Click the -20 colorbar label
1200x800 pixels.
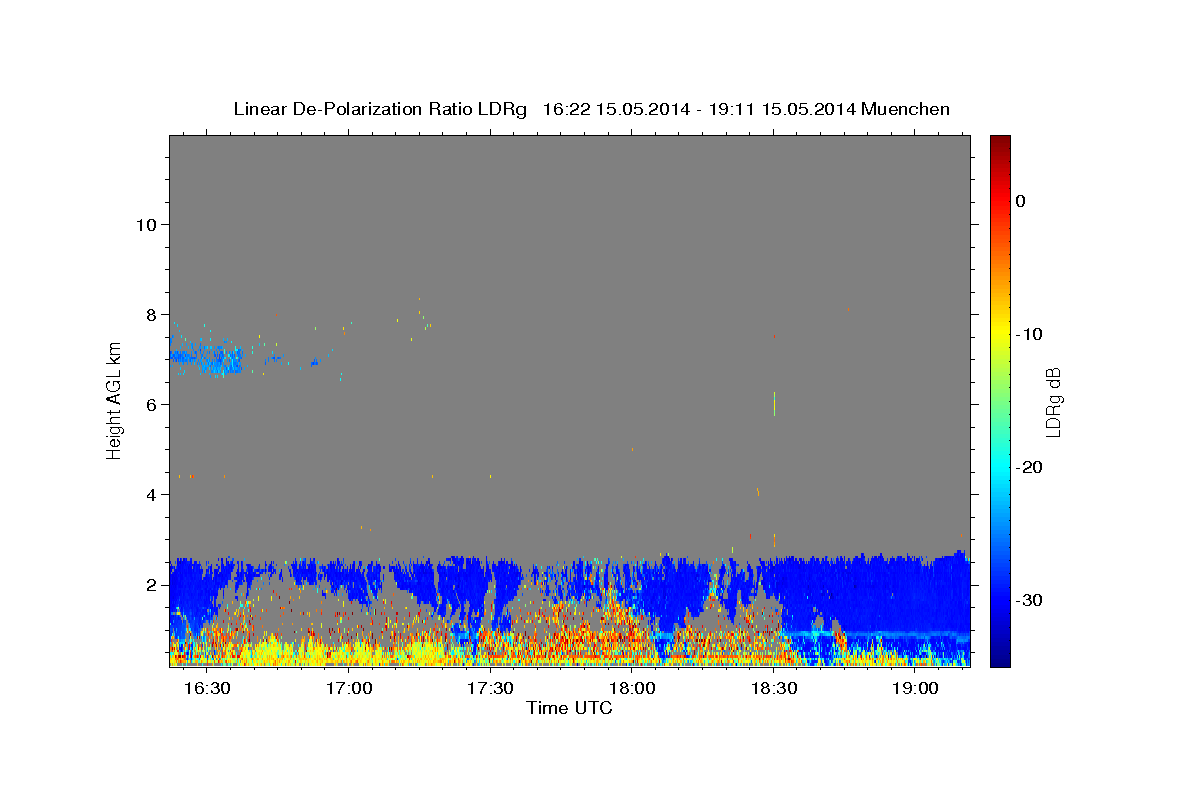pyautogui.click(x=1029, y=467)
